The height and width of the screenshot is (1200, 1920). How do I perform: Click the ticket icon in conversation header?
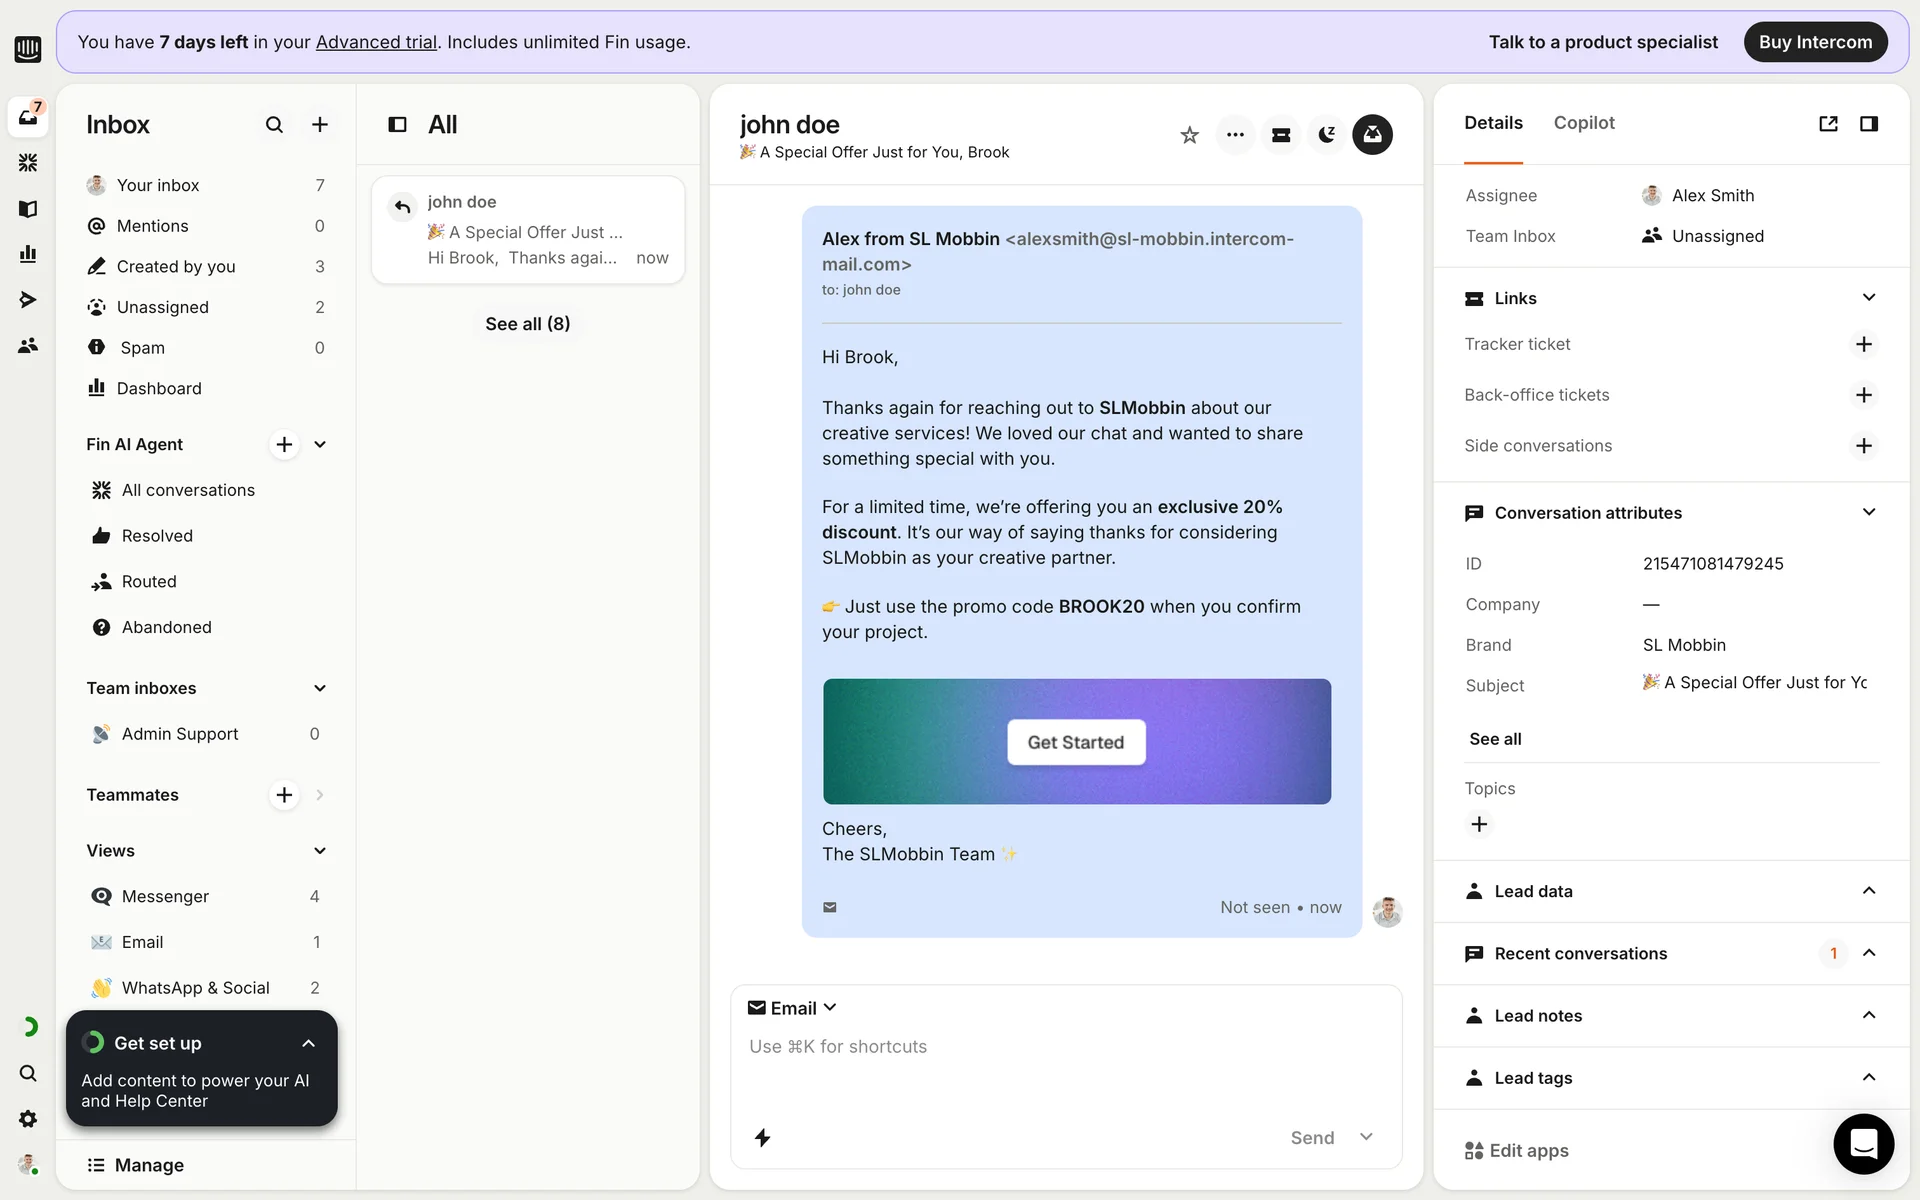click(x=1280, y=135)
